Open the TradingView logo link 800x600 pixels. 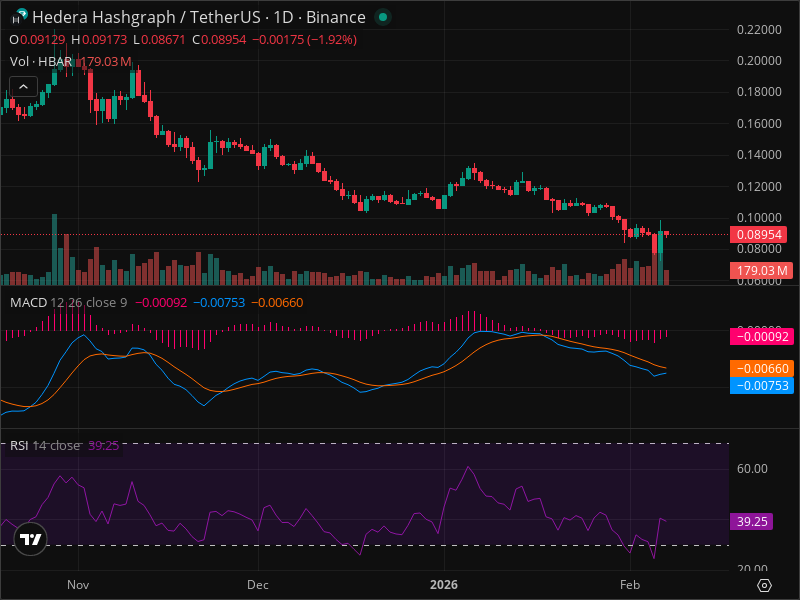tap(31, 539)
